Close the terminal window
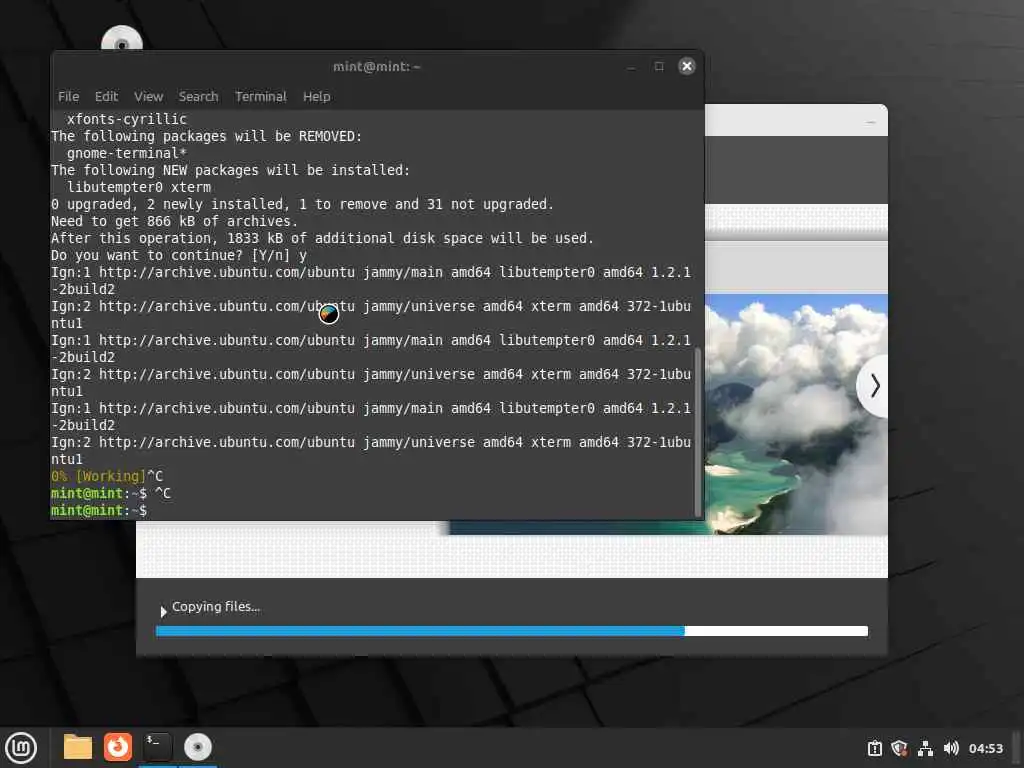 coord(686,66)
